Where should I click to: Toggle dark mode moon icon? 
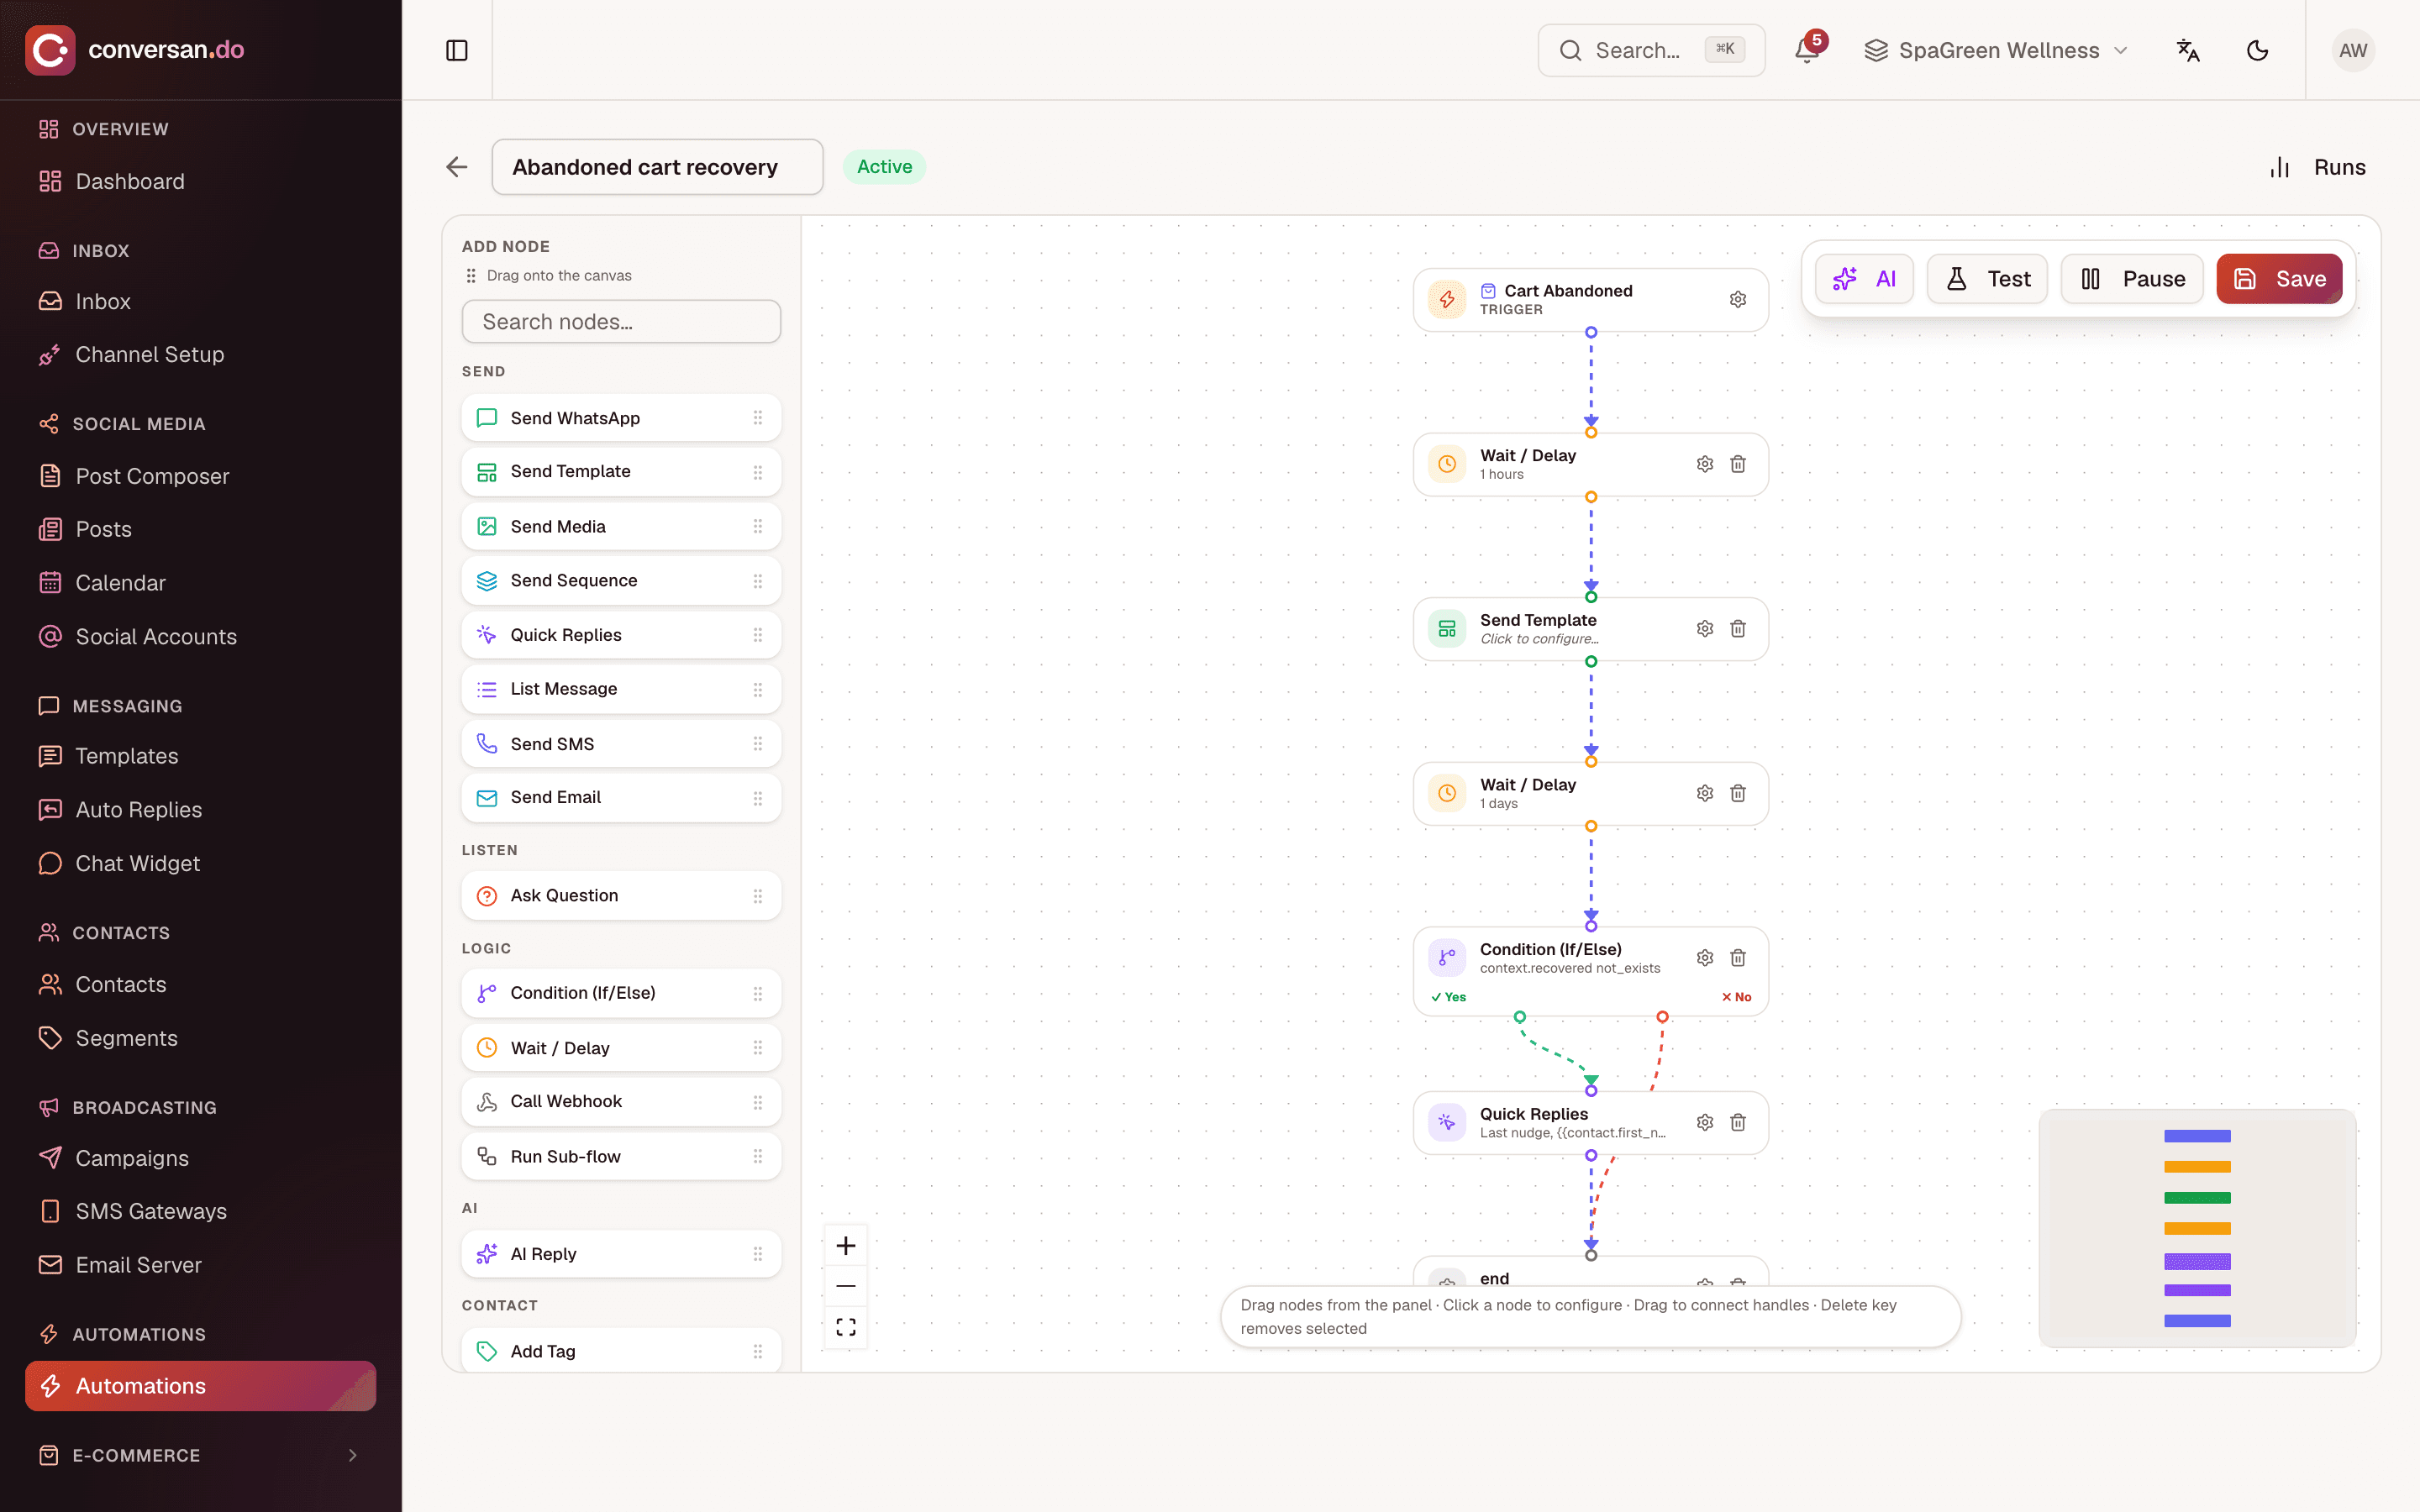(x=2257, y=50)
